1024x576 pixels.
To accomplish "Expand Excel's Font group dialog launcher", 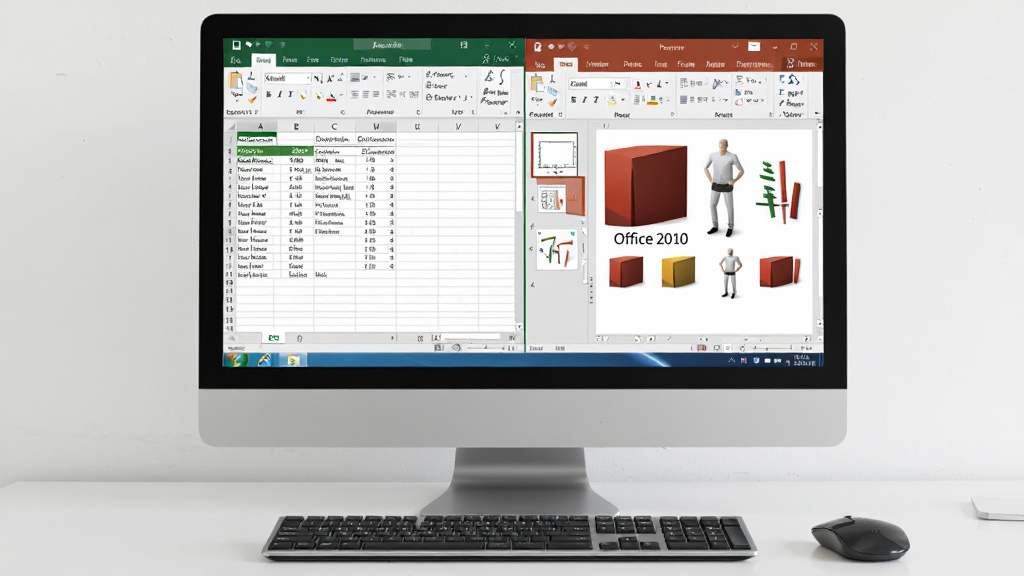I will [x=343, y=112].
